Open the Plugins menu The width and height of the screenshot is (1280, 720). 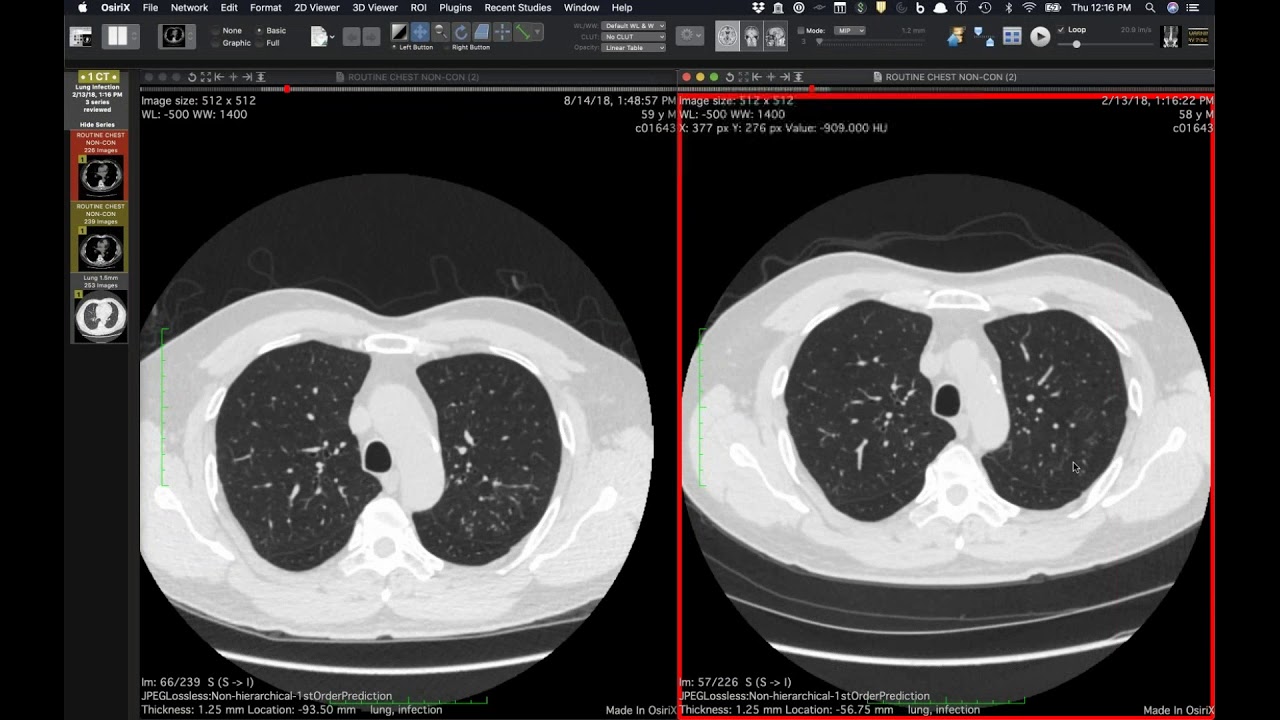pos(455,8)
